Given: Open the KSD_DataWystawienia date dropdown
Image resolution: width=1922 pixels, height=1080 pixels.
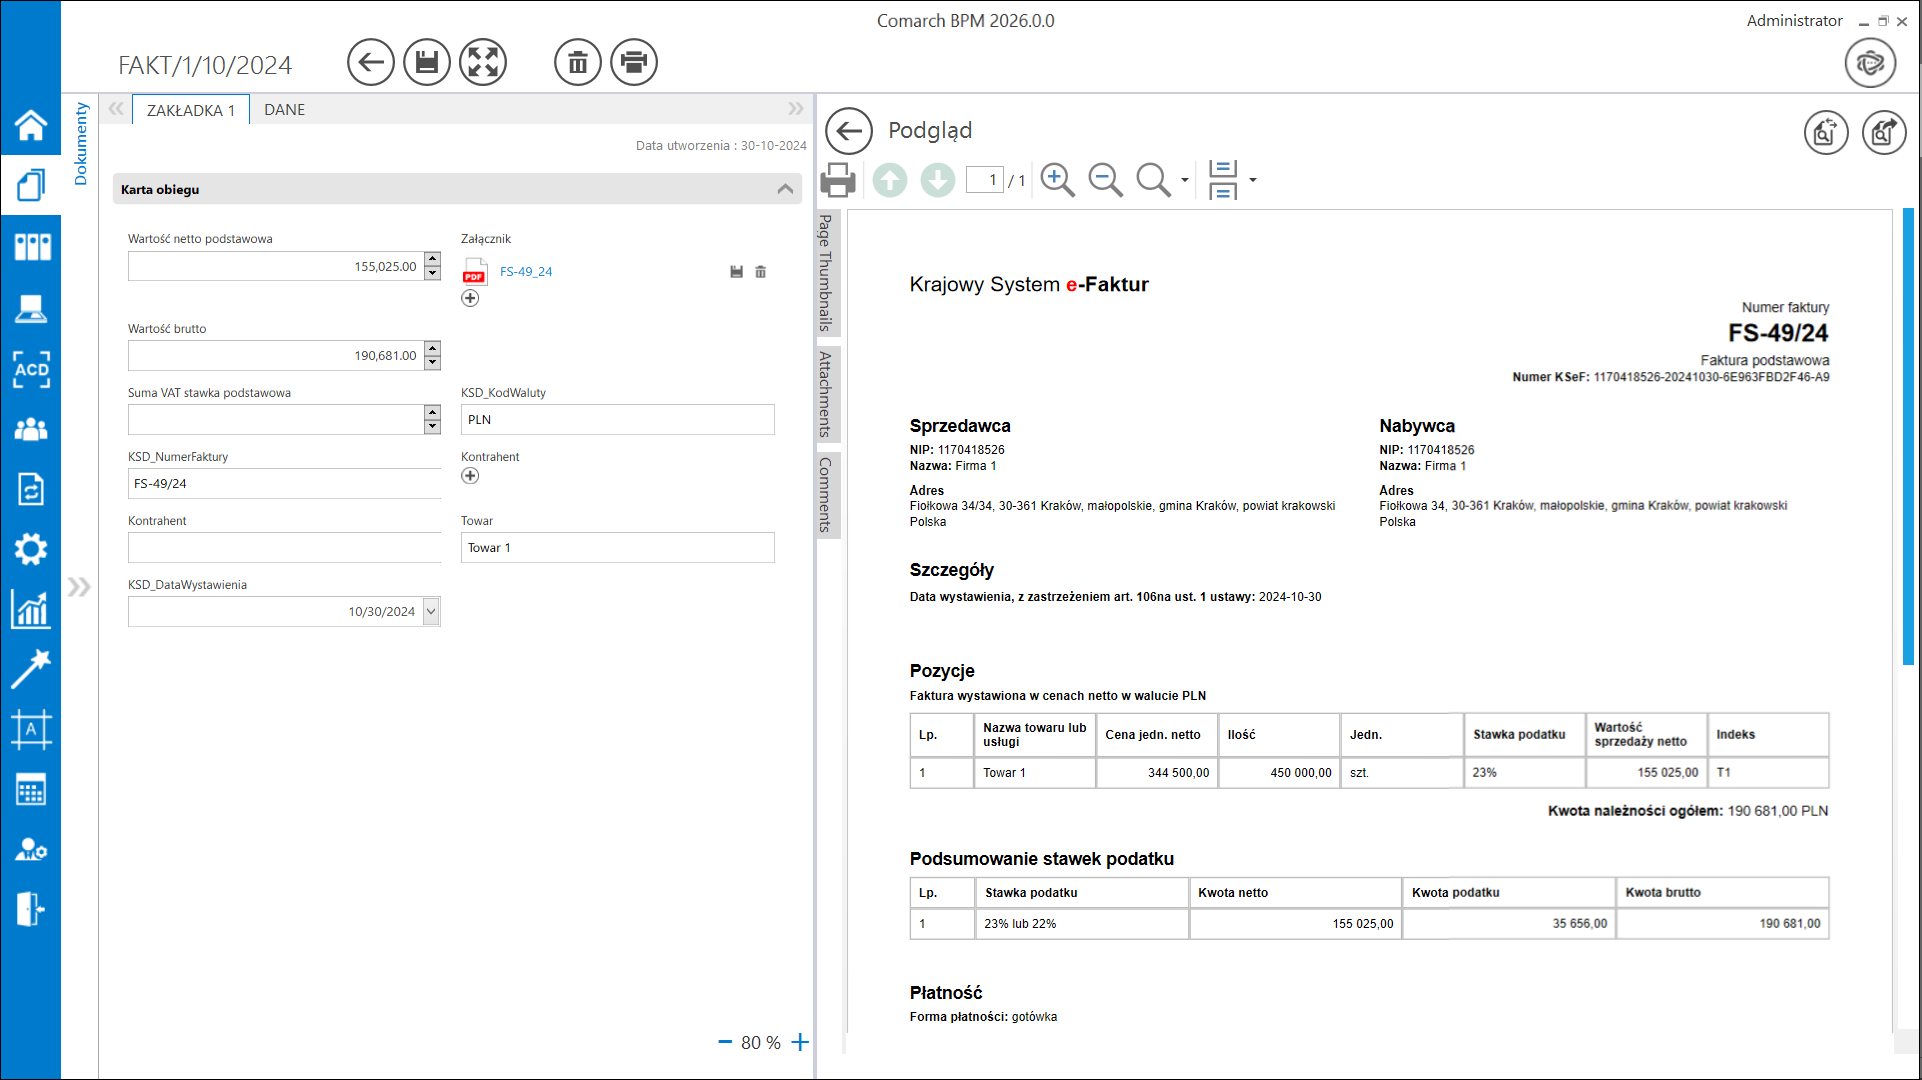Looking at the screenshot, I should click(431, 612).
